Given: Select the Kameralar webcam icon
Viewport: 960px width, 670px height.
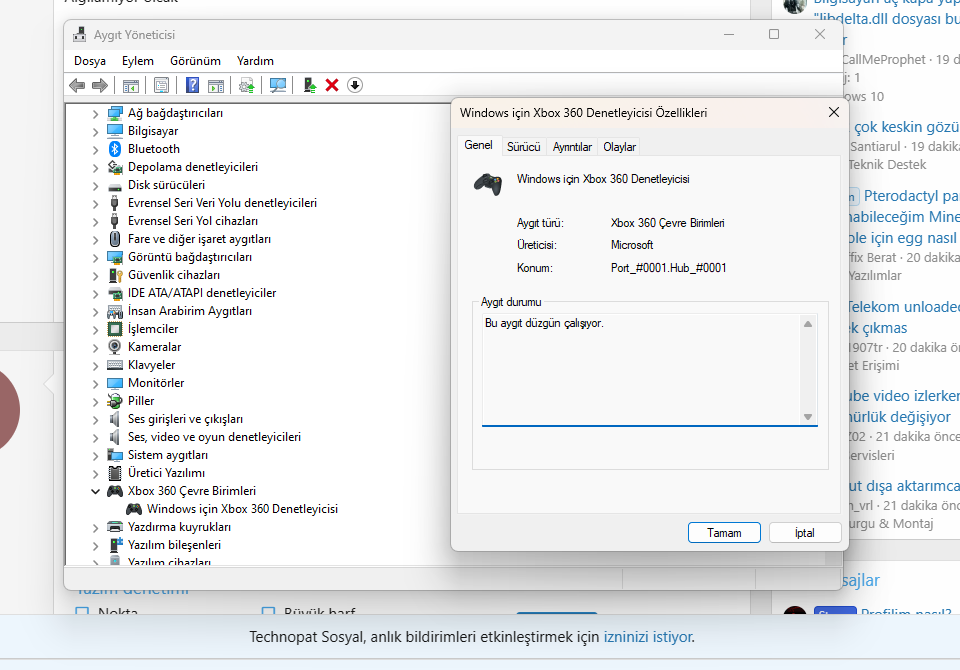Looking at the screenshot, I should (114, 347).
